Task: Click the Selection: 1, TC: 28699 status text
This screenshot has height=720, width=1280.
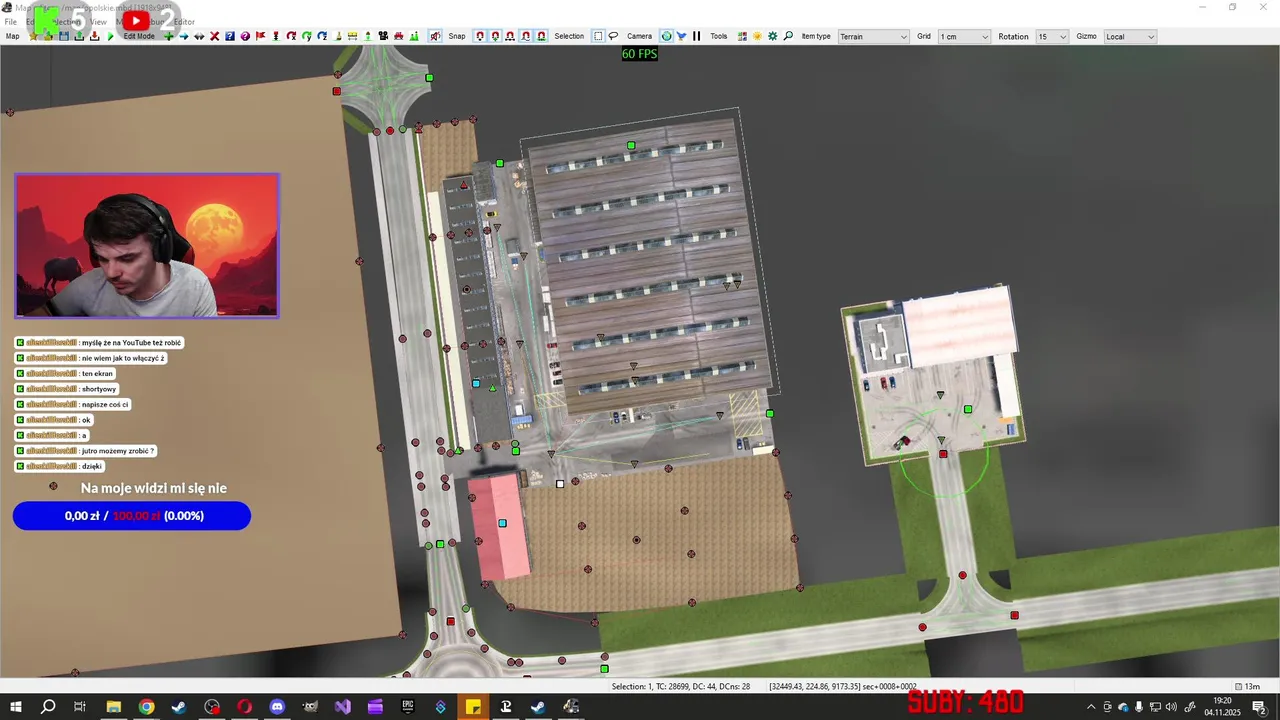Action: [x=681, y=687]
